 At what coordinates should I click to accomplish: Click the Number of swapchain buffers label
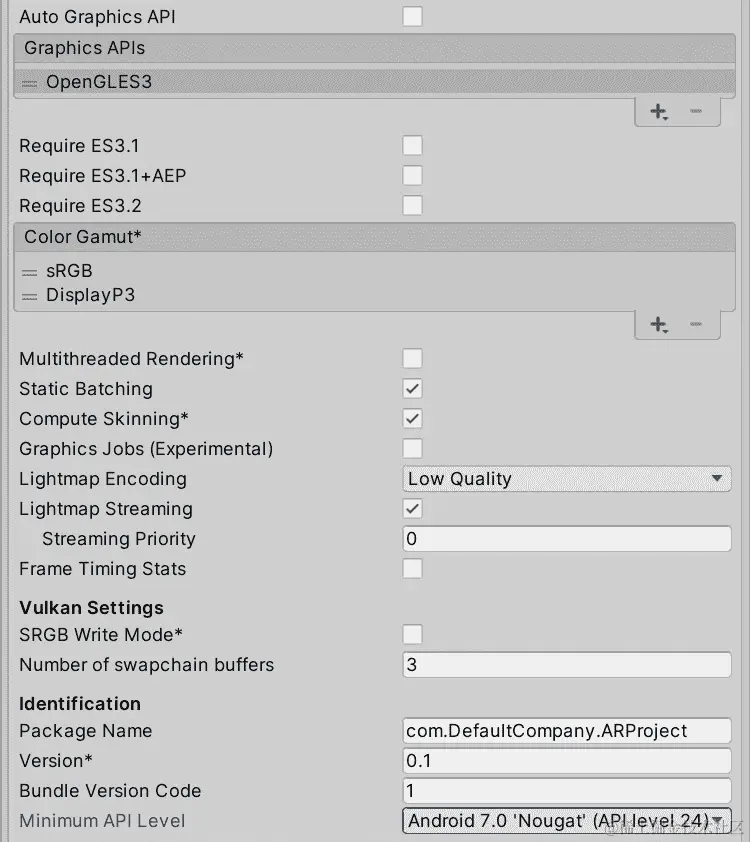tap(147, 665)
